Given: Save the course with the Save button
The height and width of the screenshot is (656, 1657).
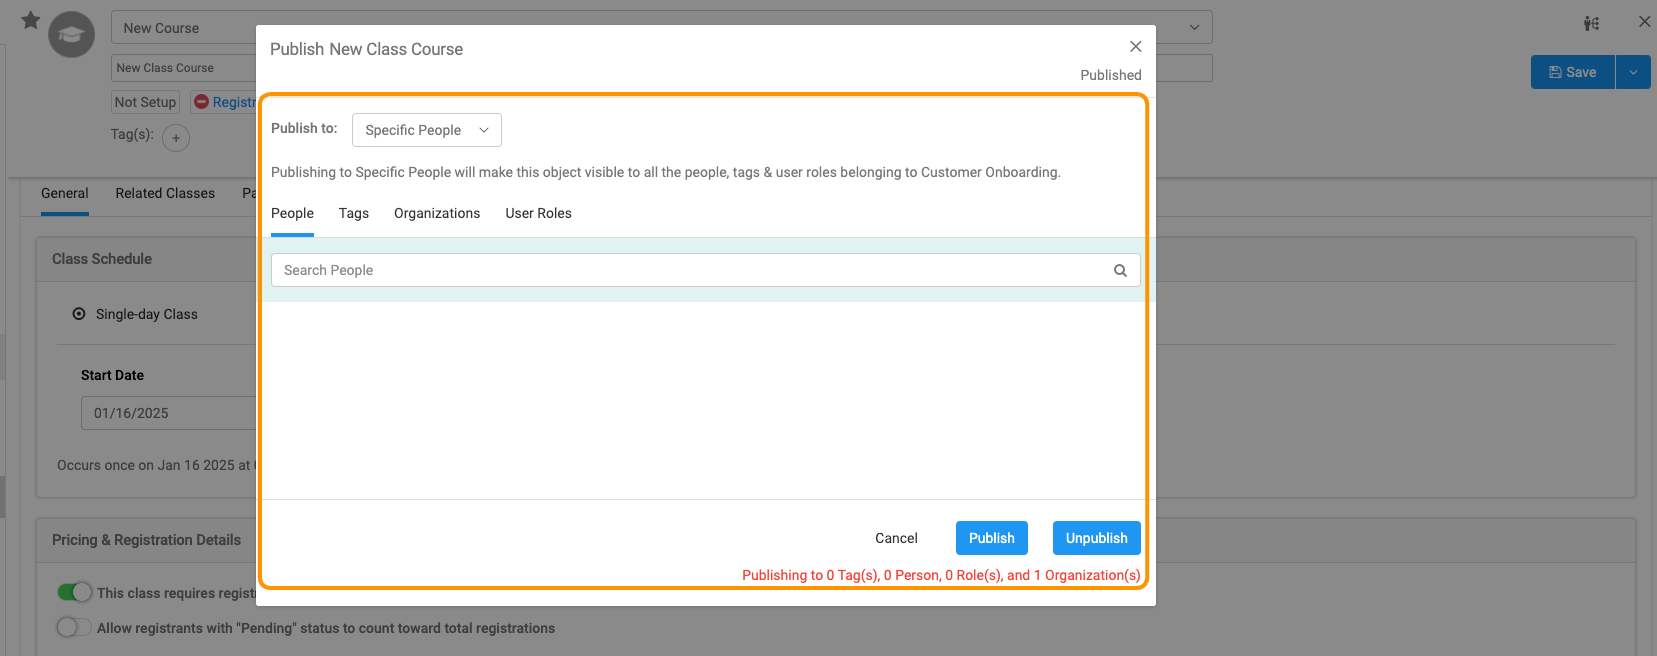Looking at the screenshot, I should click(1573, 72).
